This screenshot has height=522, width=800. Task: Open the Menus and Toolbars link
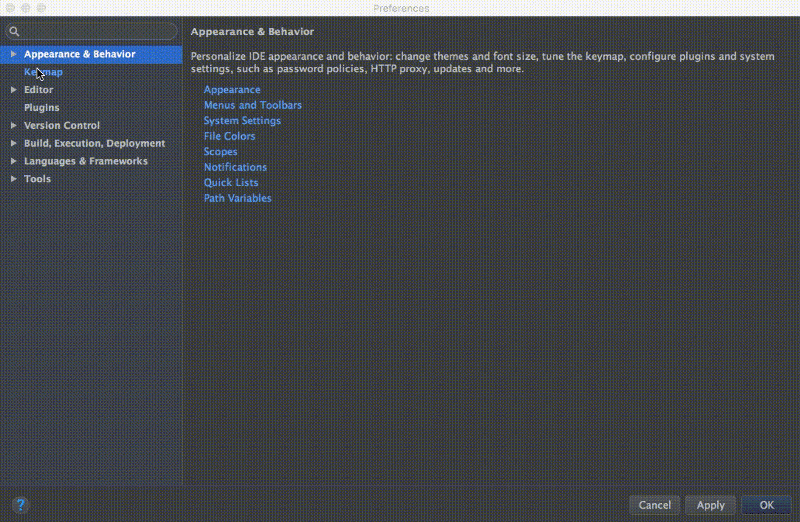[253, 105]
